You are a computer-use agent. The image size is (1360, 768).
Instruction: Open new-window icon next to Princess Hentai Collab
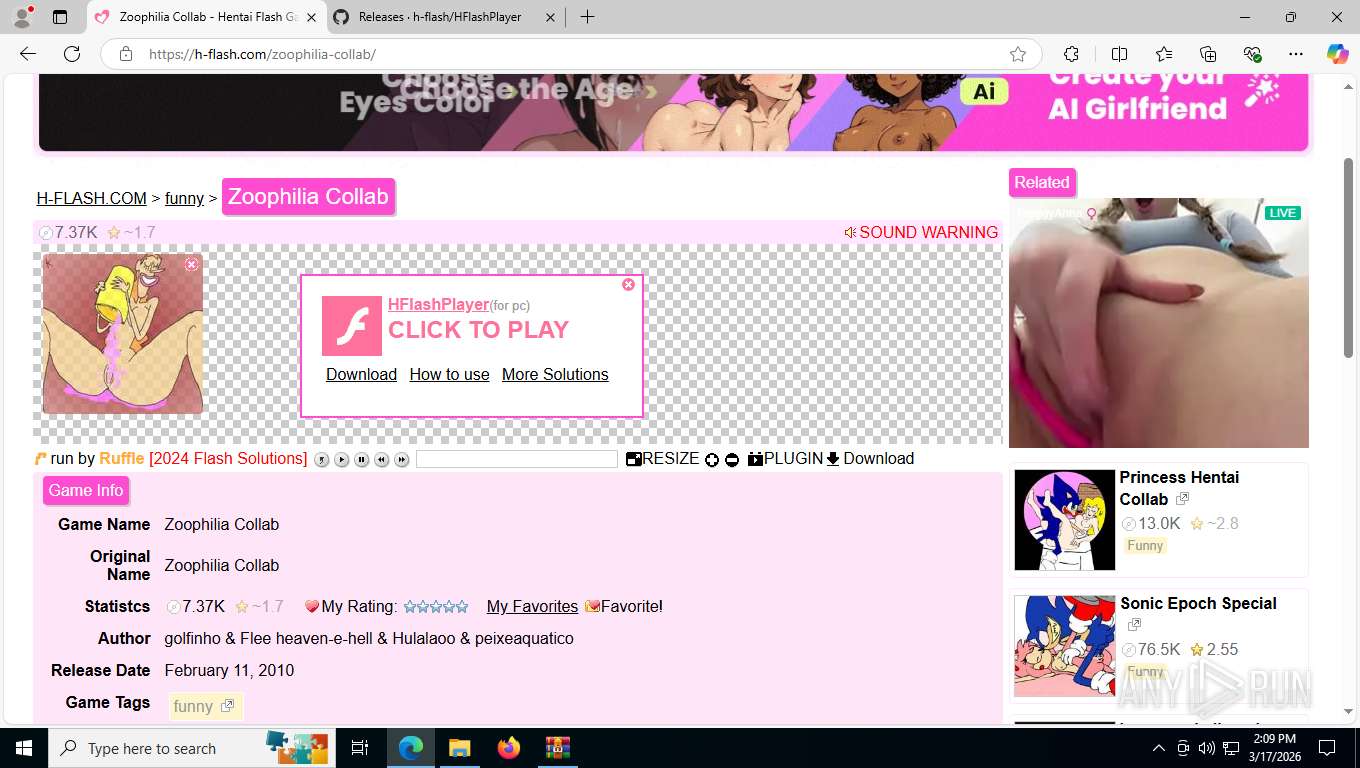pos(1182,498)
